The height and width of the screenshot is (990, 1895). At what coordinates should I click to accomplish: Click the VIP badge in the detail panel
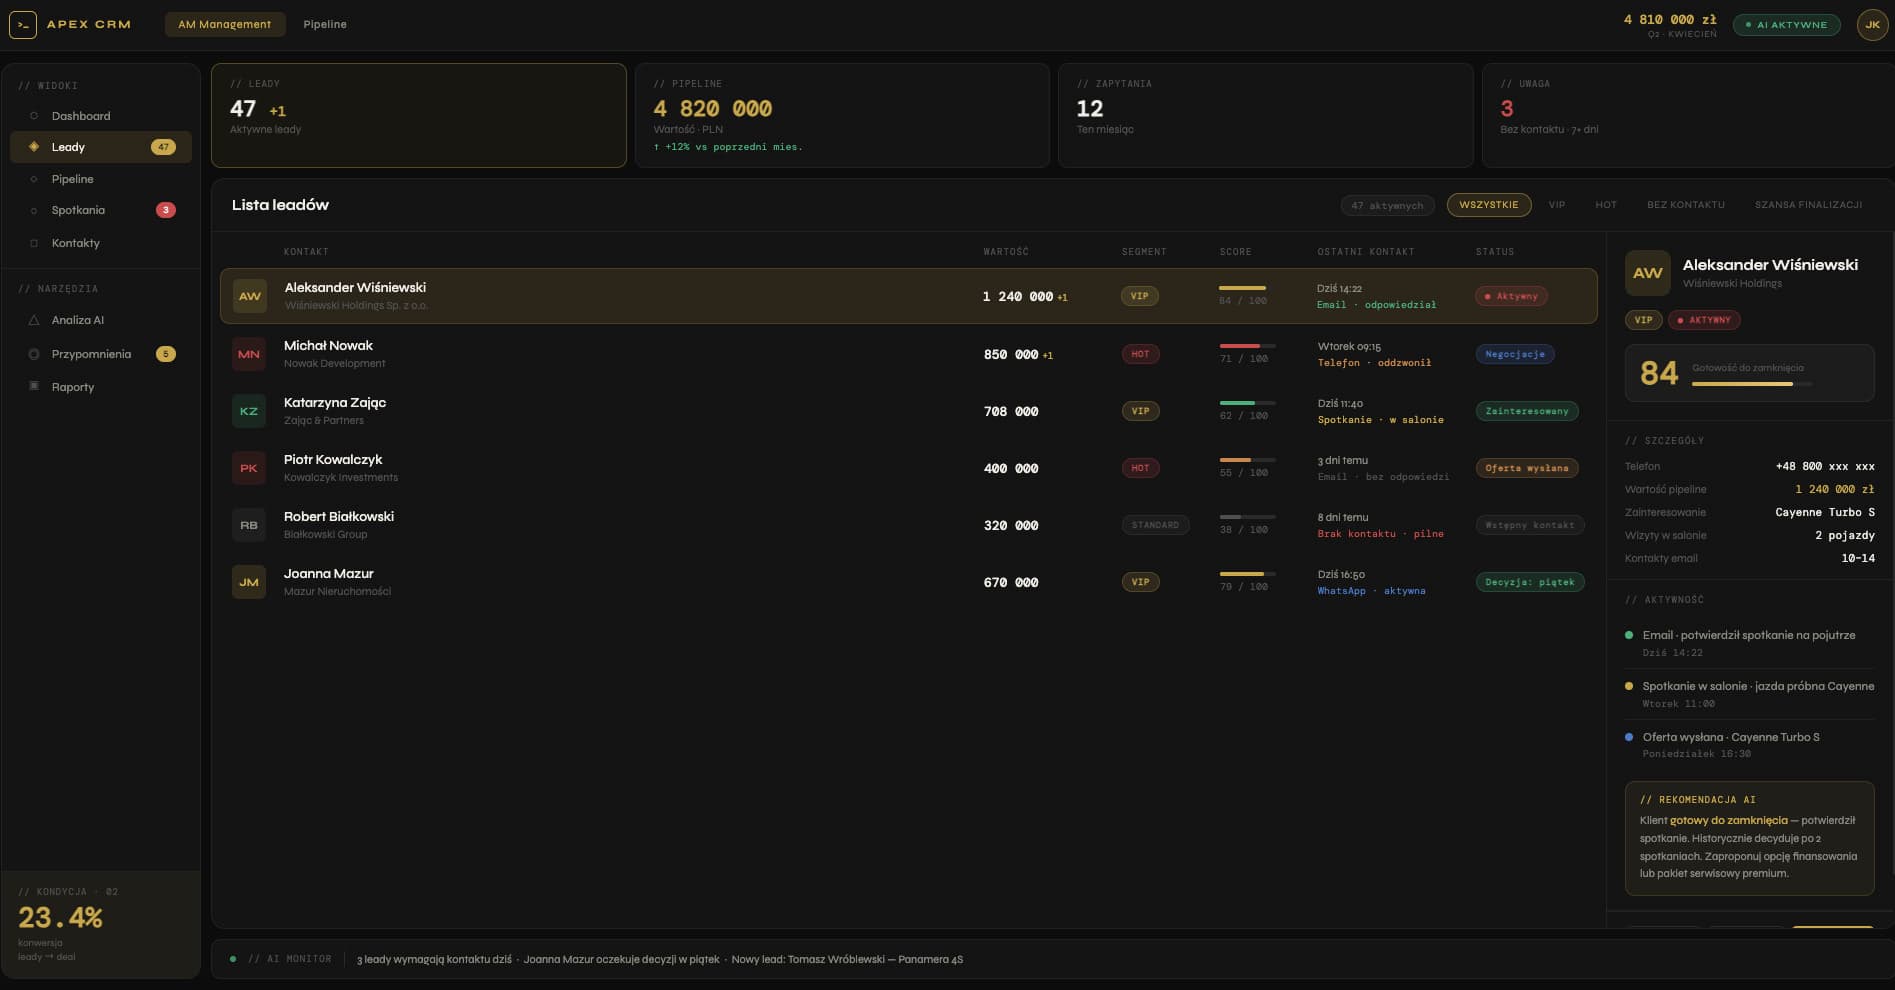pyautogui.click(x=1643, y=320)
